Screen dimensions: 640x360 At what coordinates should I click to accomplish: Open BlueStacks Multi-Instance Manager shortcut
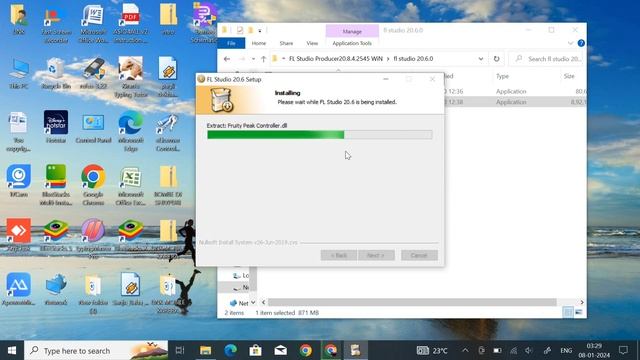(x=56, y=184)
